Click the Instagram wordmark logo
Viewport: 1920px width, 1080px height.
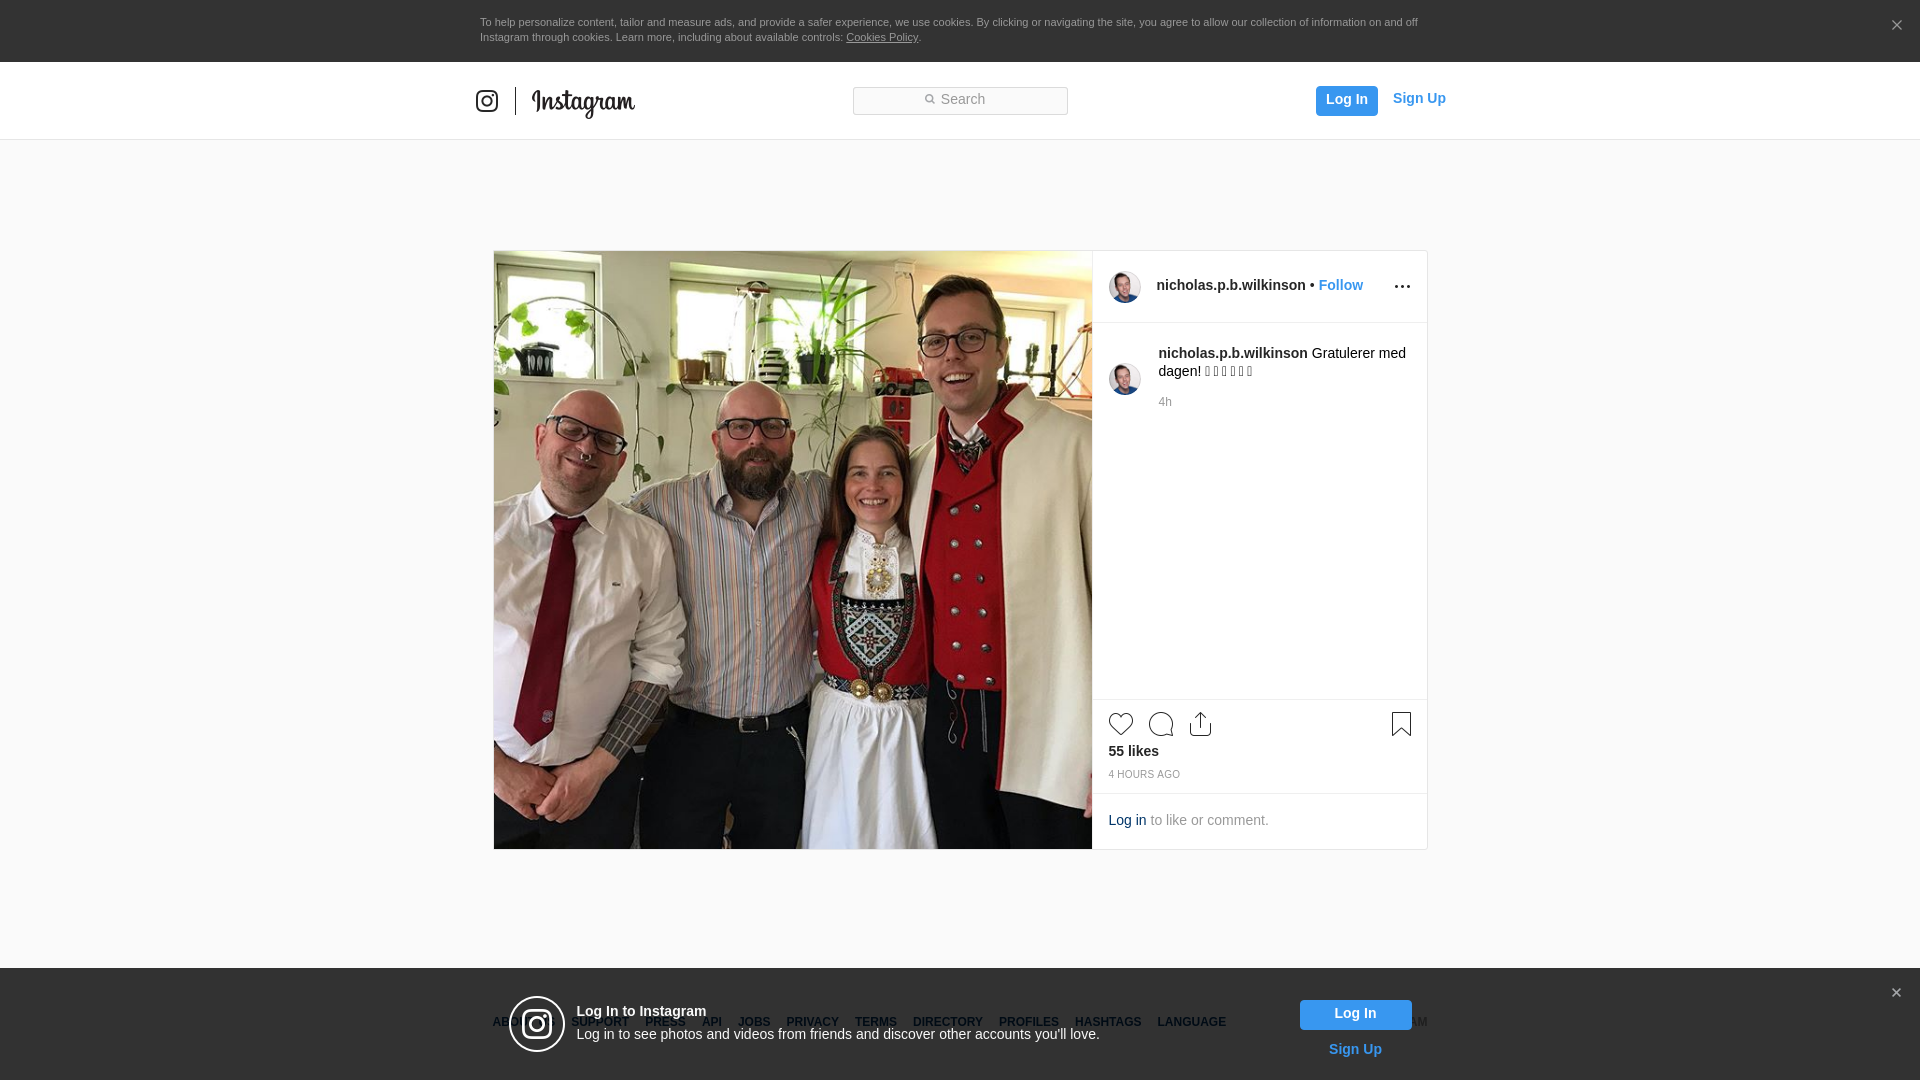(x=583, y=103)
